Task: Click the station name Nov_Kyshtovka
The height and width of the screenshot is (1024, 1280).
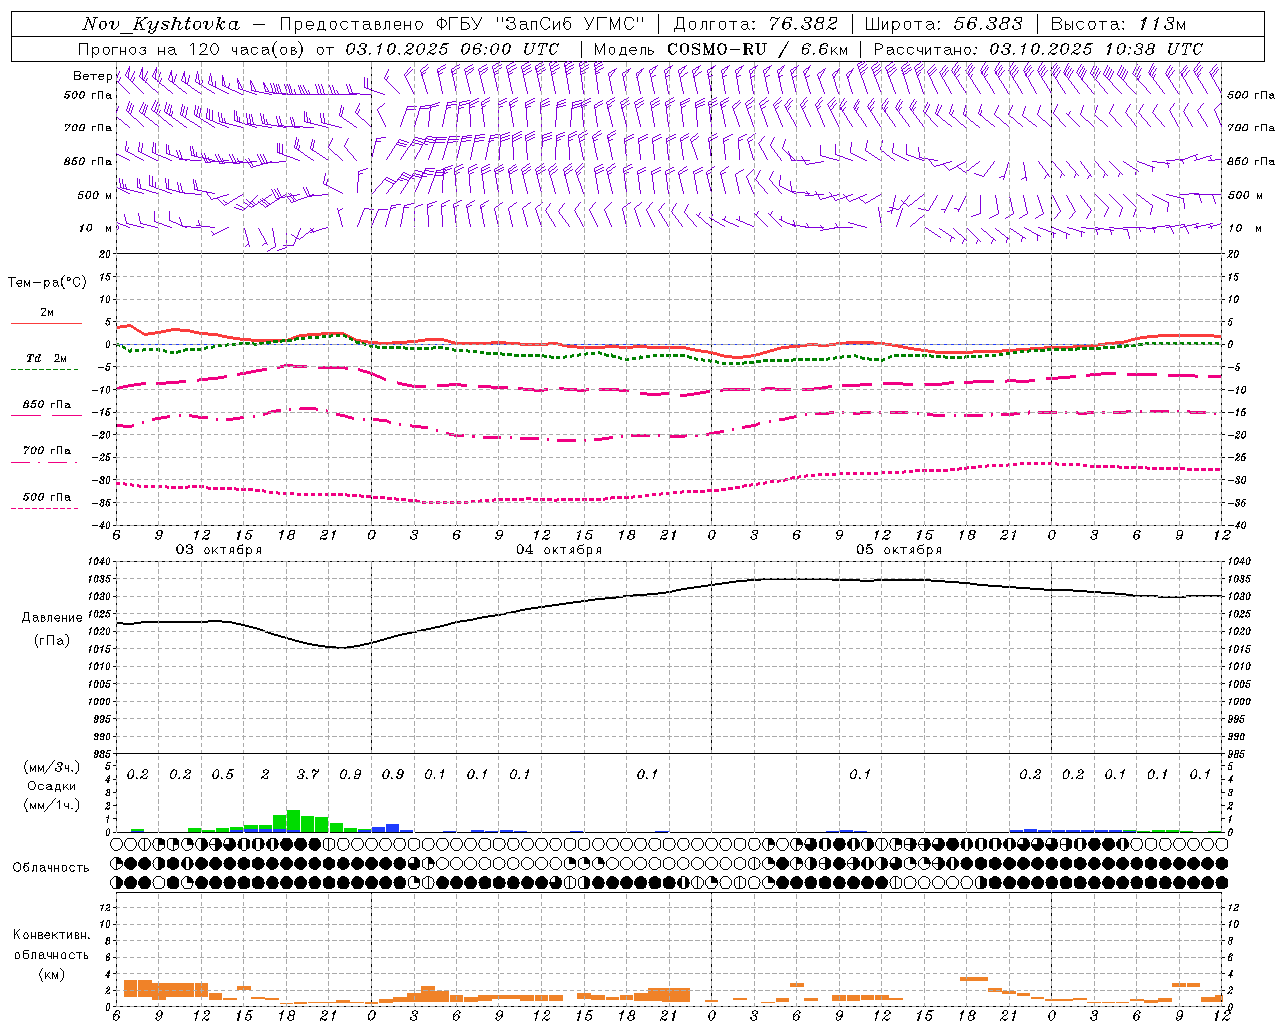Action: tap(161, 24)
